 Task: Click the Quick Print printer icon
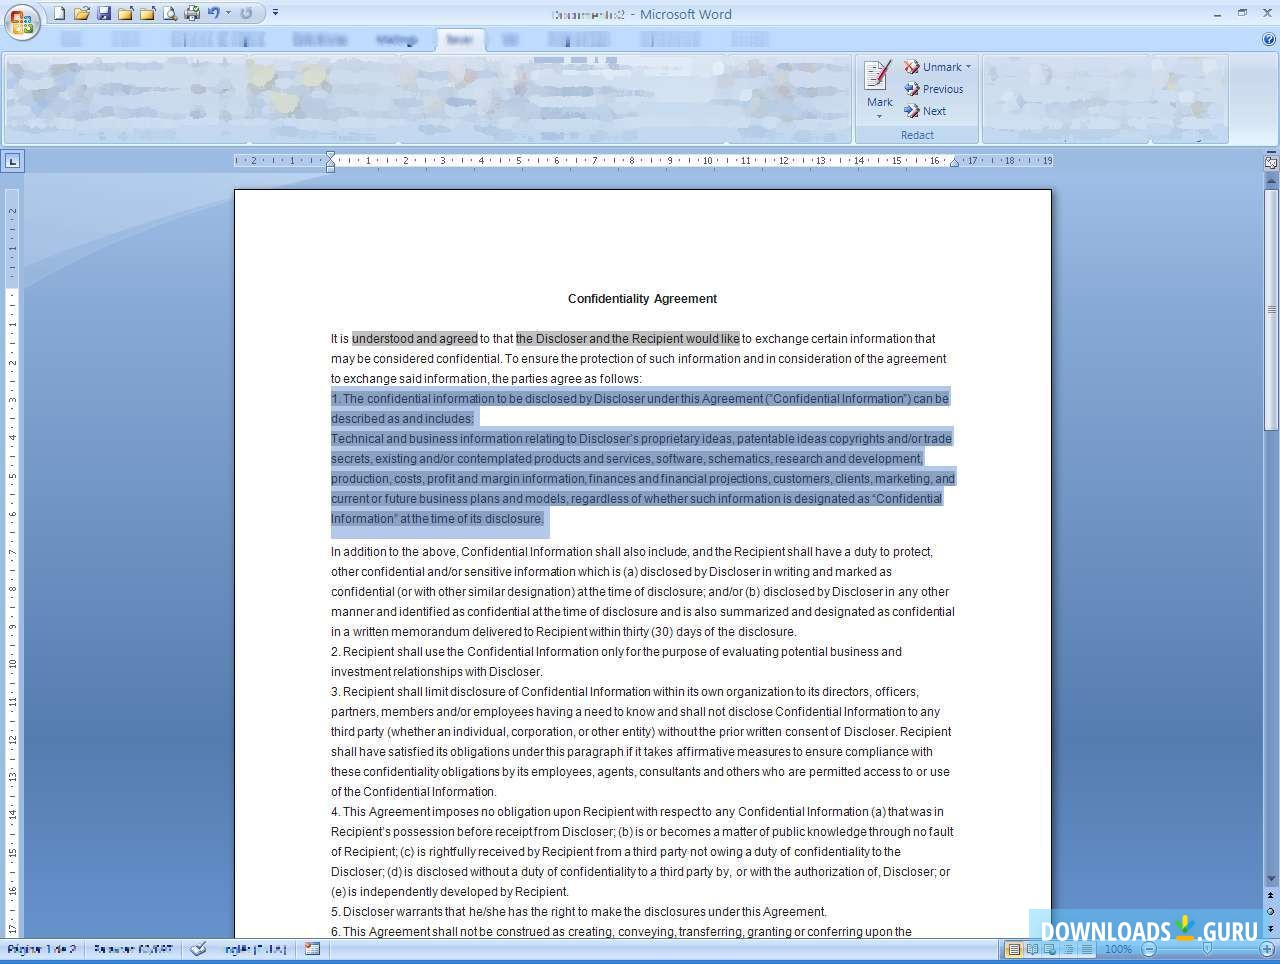pos(191,13)
